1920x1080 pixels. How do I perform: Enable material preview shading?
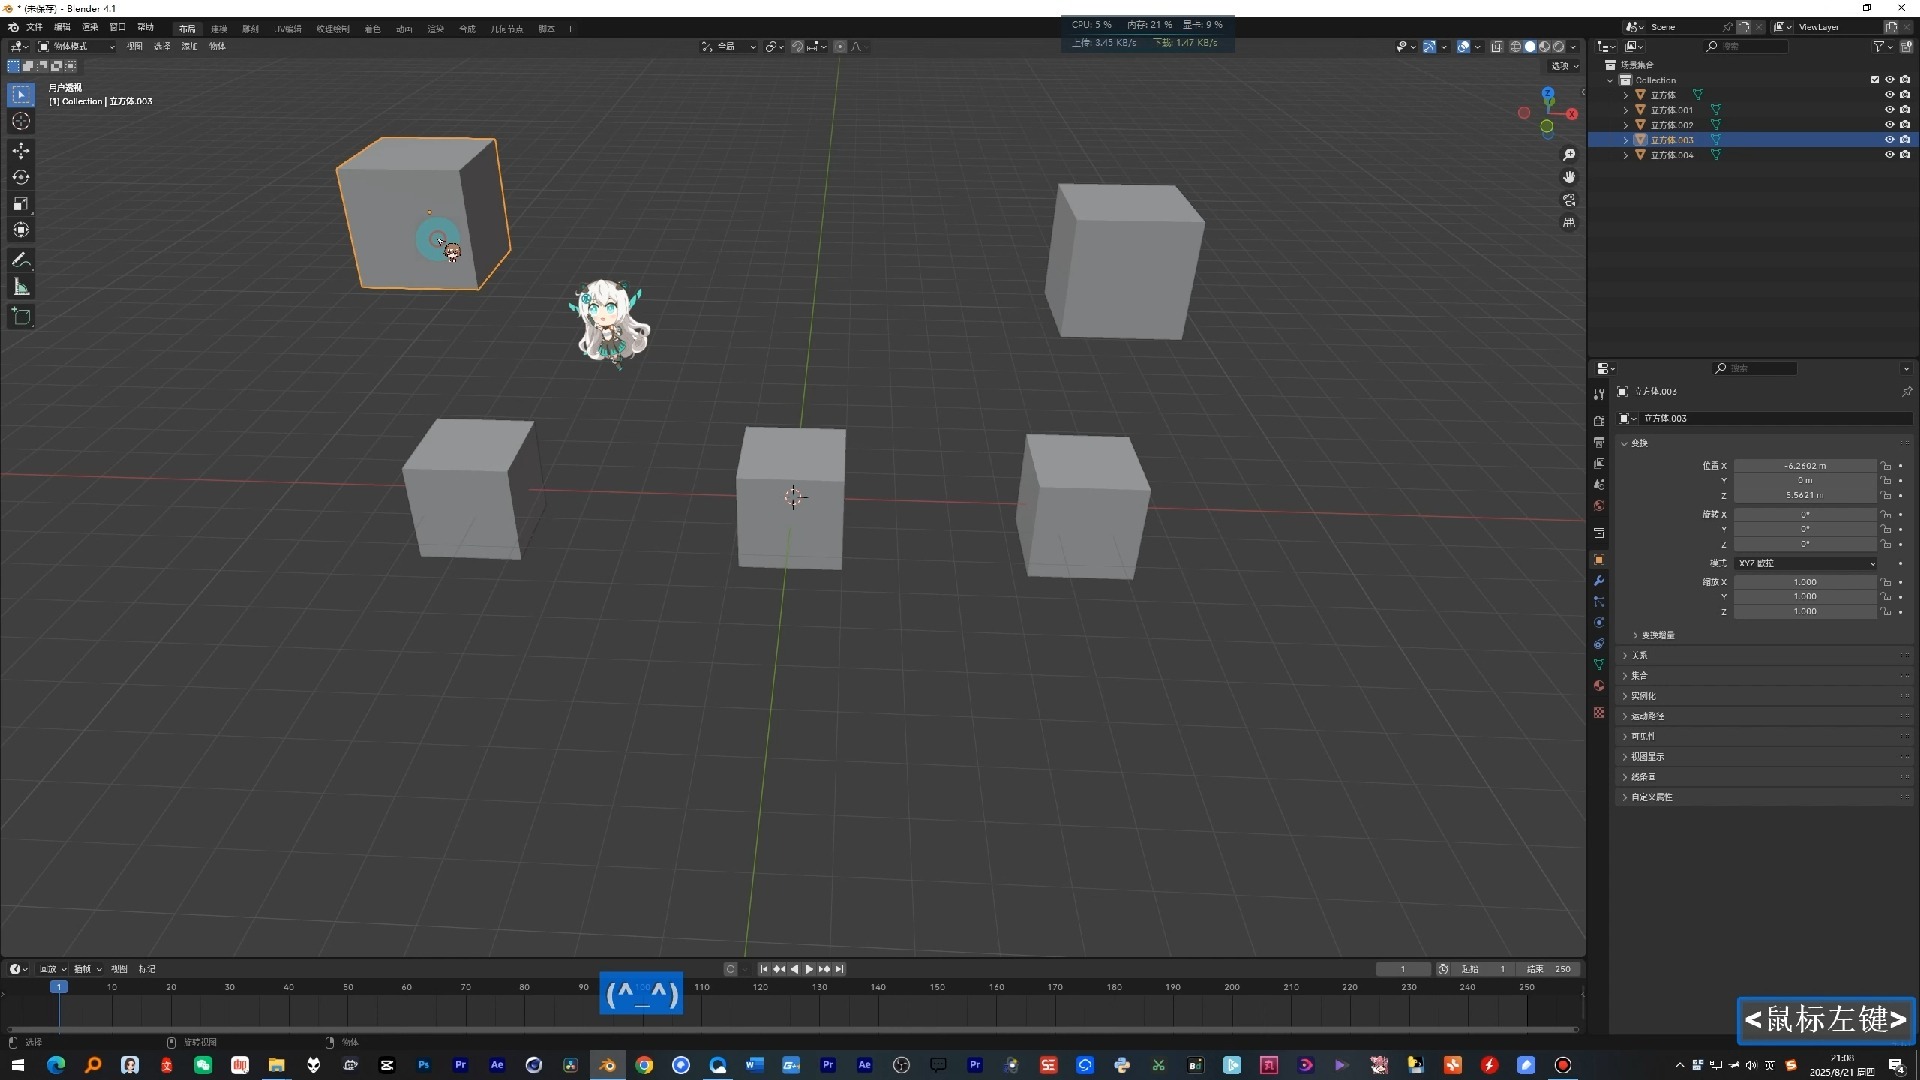[1544, 47]
